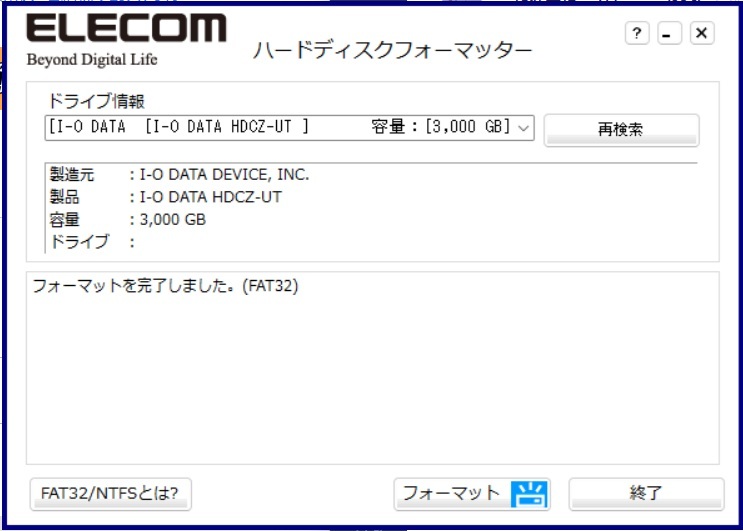
Task: Minimize the formatter window
Action: point(669,33)
